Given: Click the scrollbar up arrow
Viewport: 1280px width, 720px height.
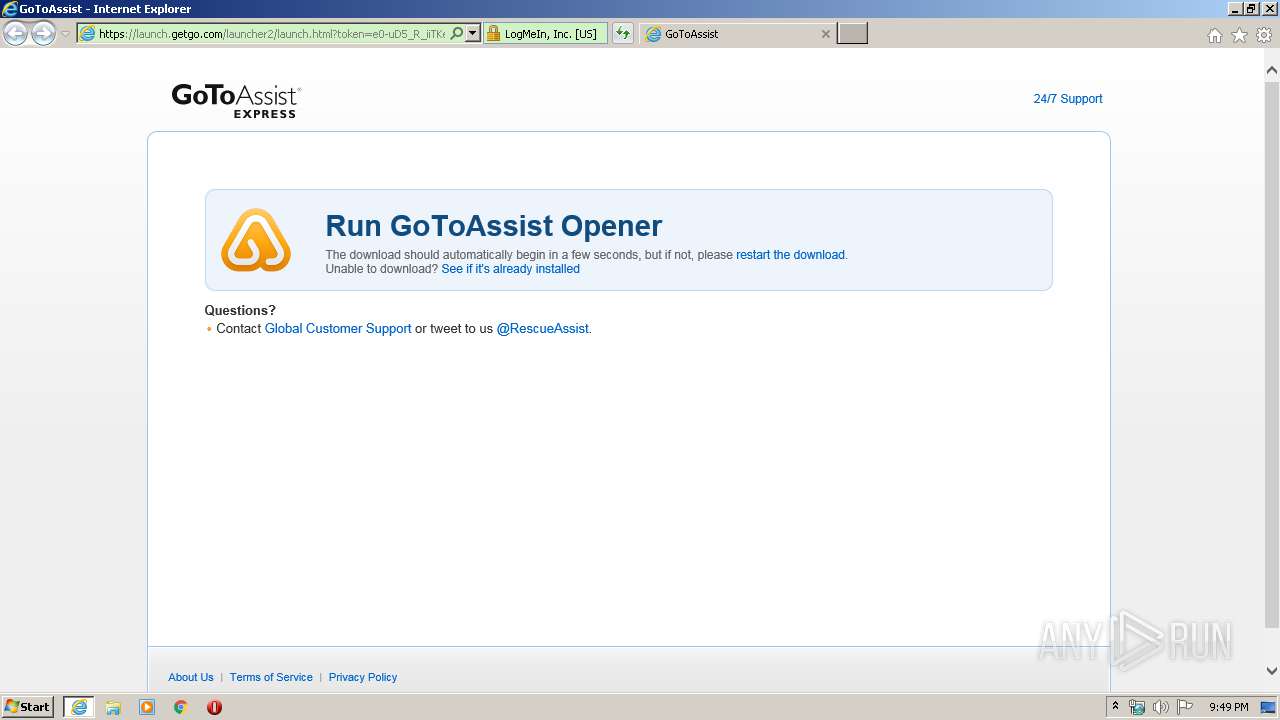Looking at the screenshot, I should (1272, 71).
